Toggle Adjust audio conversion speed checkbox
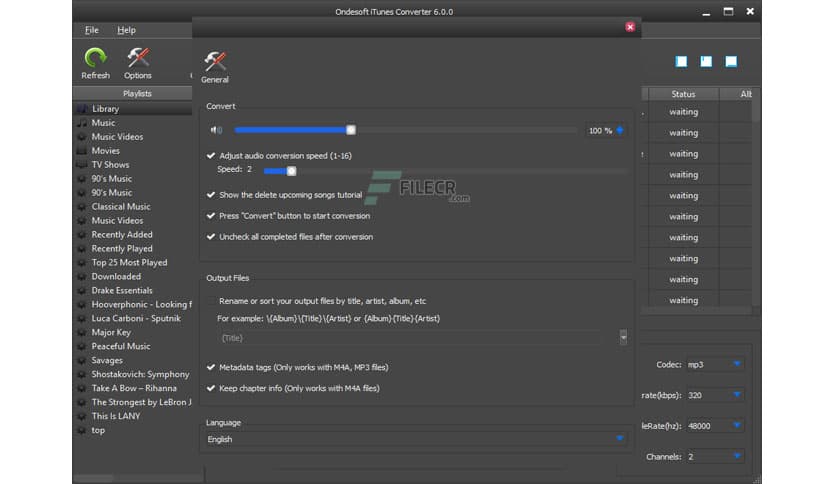This screenshot has height=484, width=836. (211, 156)
